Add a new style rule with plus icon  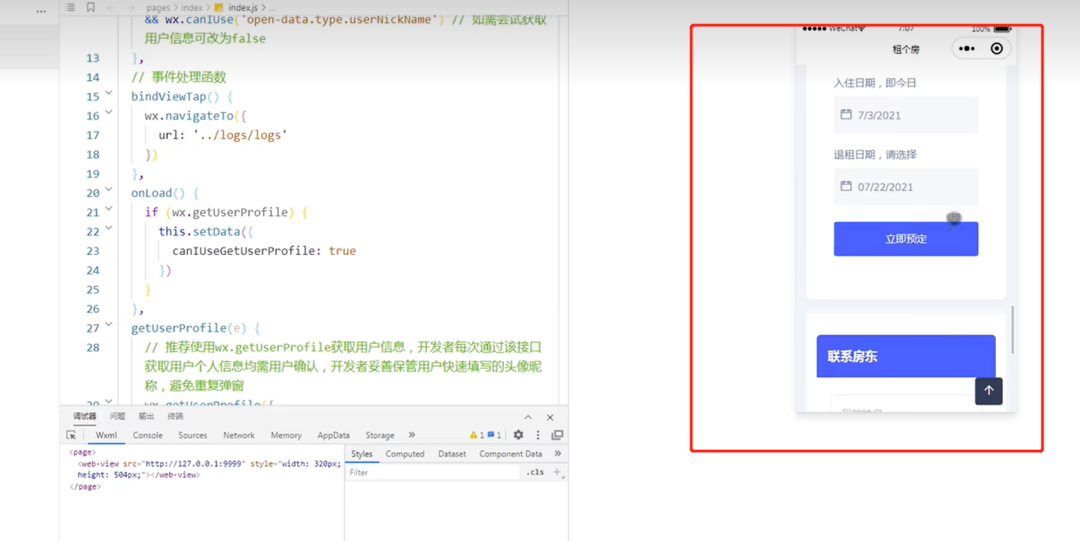coord(557,472)
